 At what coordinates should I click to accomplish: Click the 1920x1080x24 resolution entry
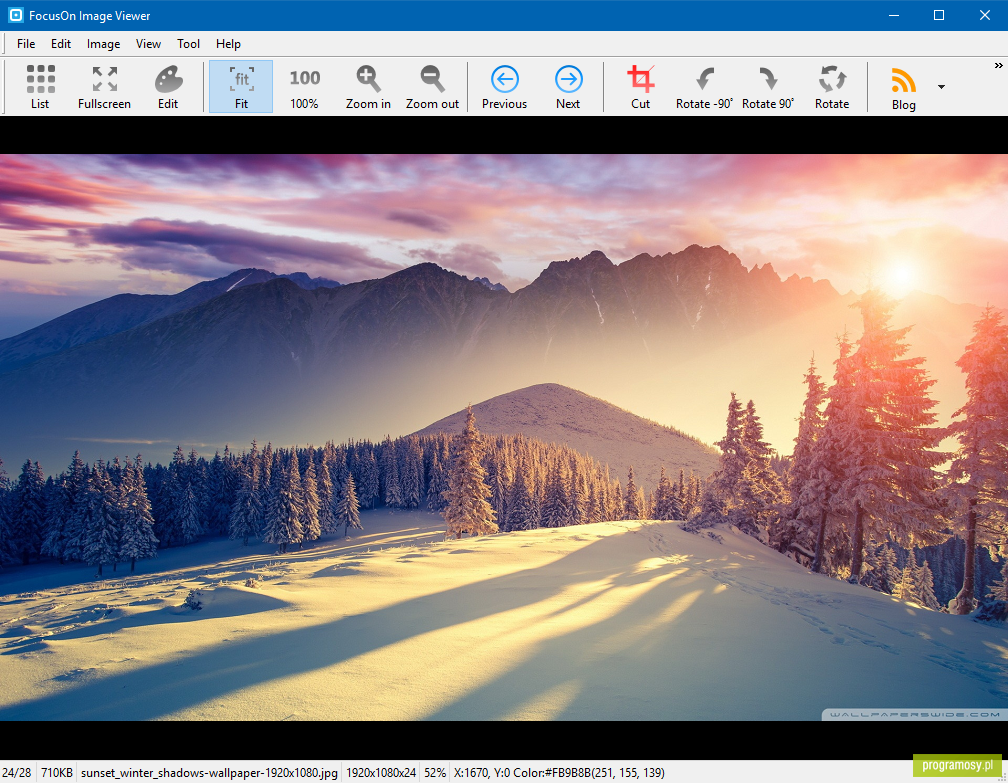click(x=381, y=773)
